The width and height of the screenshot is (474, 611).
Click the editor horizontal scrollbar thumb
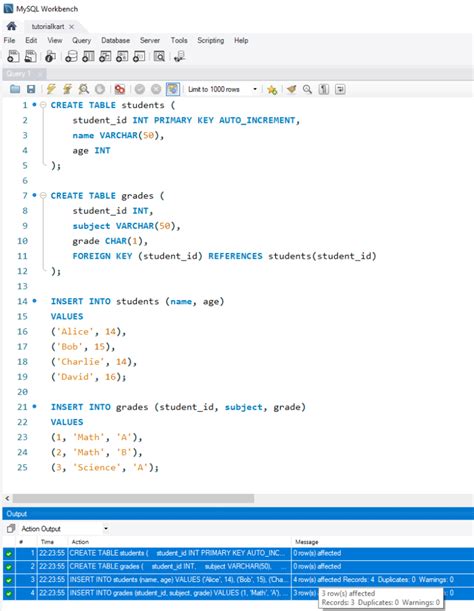pos(133,498)
